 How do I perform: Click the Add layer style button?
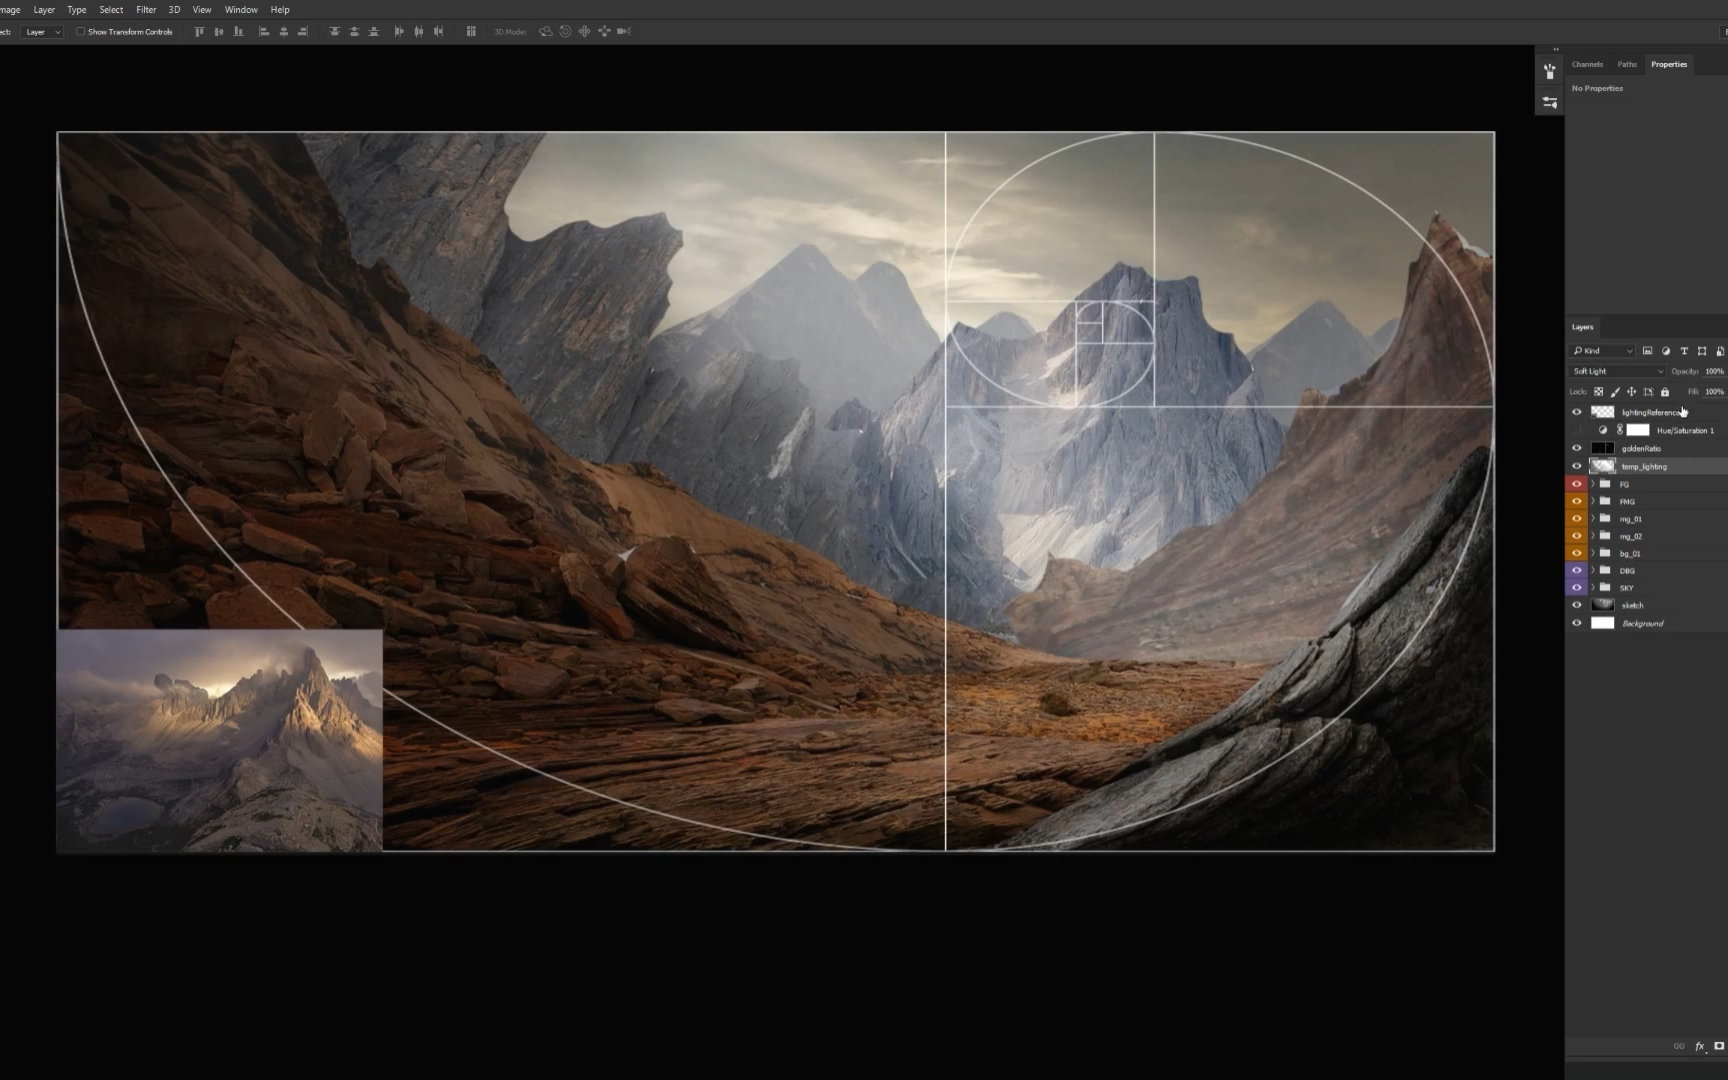click(x=1700, y=1046)
